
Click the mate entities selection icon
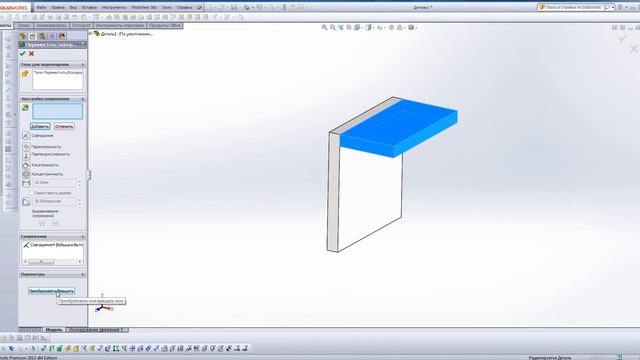25,107
